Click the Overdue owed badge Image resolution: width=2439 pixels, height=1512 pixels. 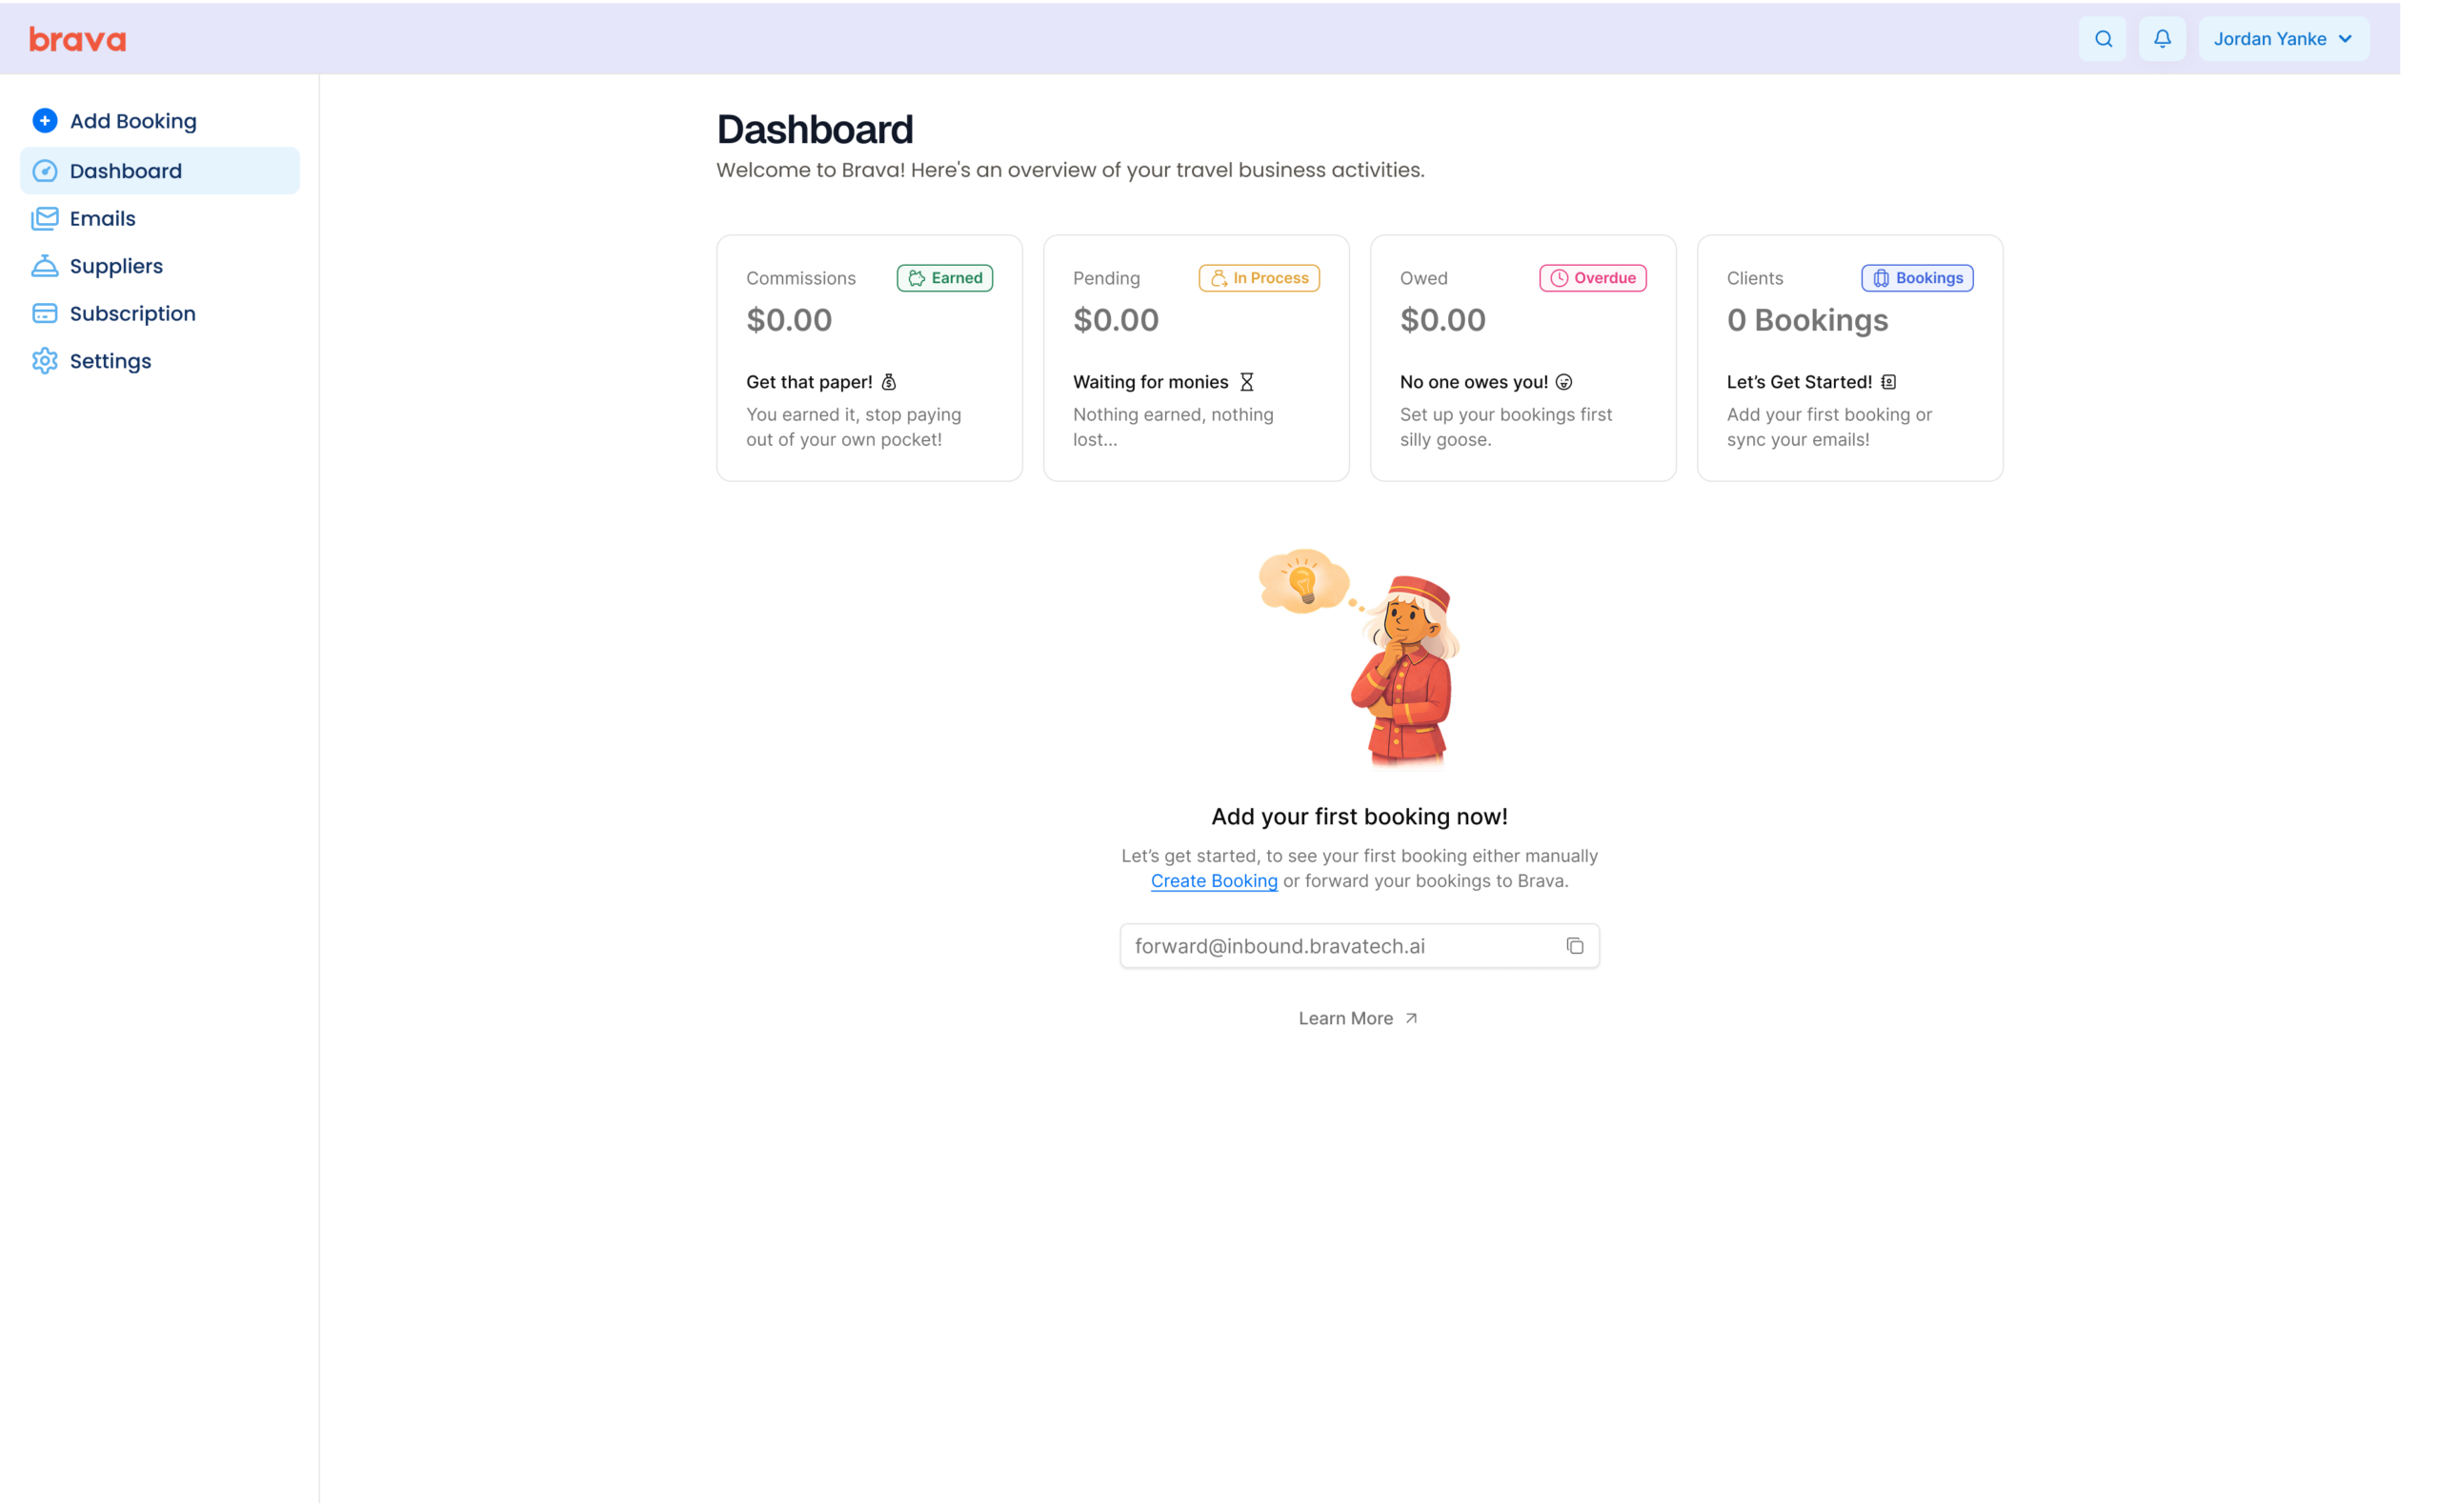click(1592, 278)
